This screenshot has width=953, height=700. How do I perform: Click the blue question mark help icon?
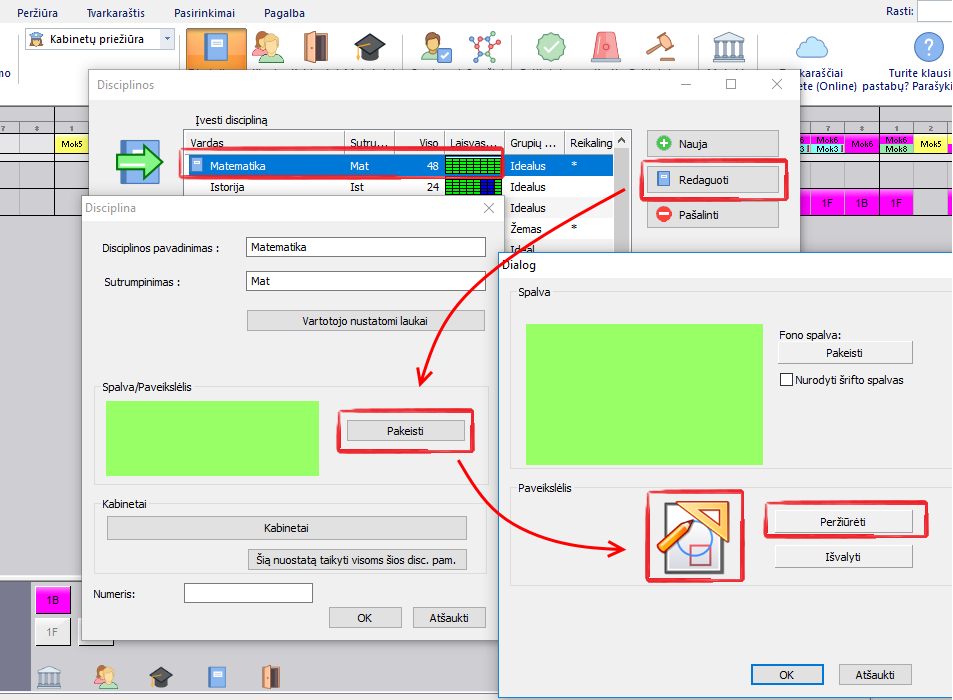929,47
